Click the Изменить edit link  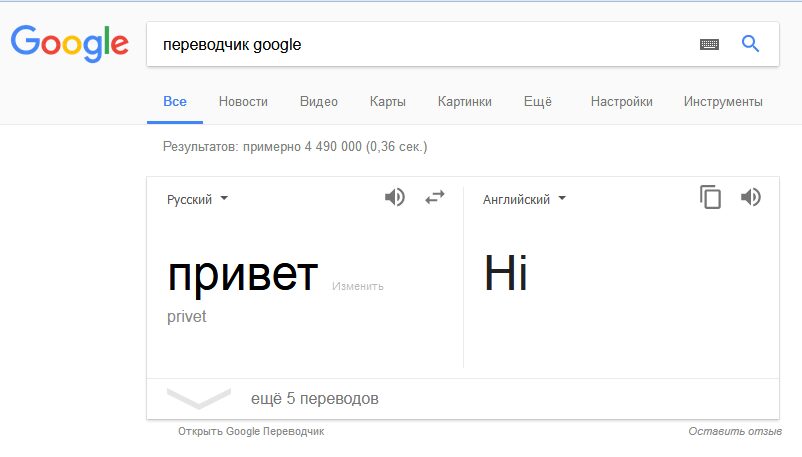click(x=358, y=286)
